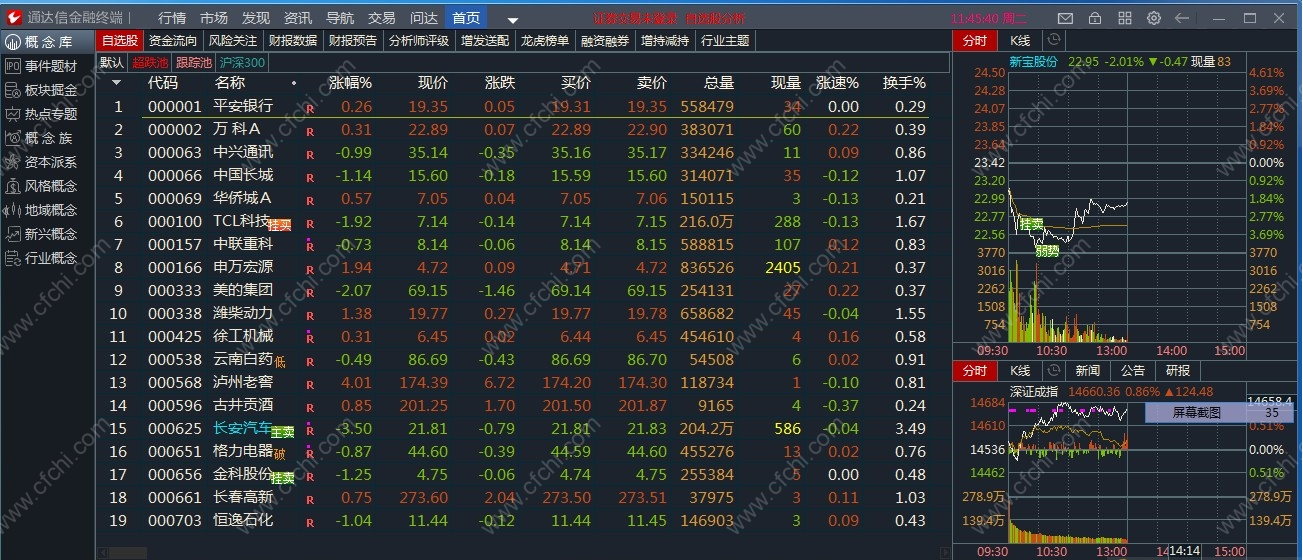Screen dimensions: 1303x560
Task: Click the history clock icon beside upper K线
Action: pyautogui.click(x=1052, y=40)
